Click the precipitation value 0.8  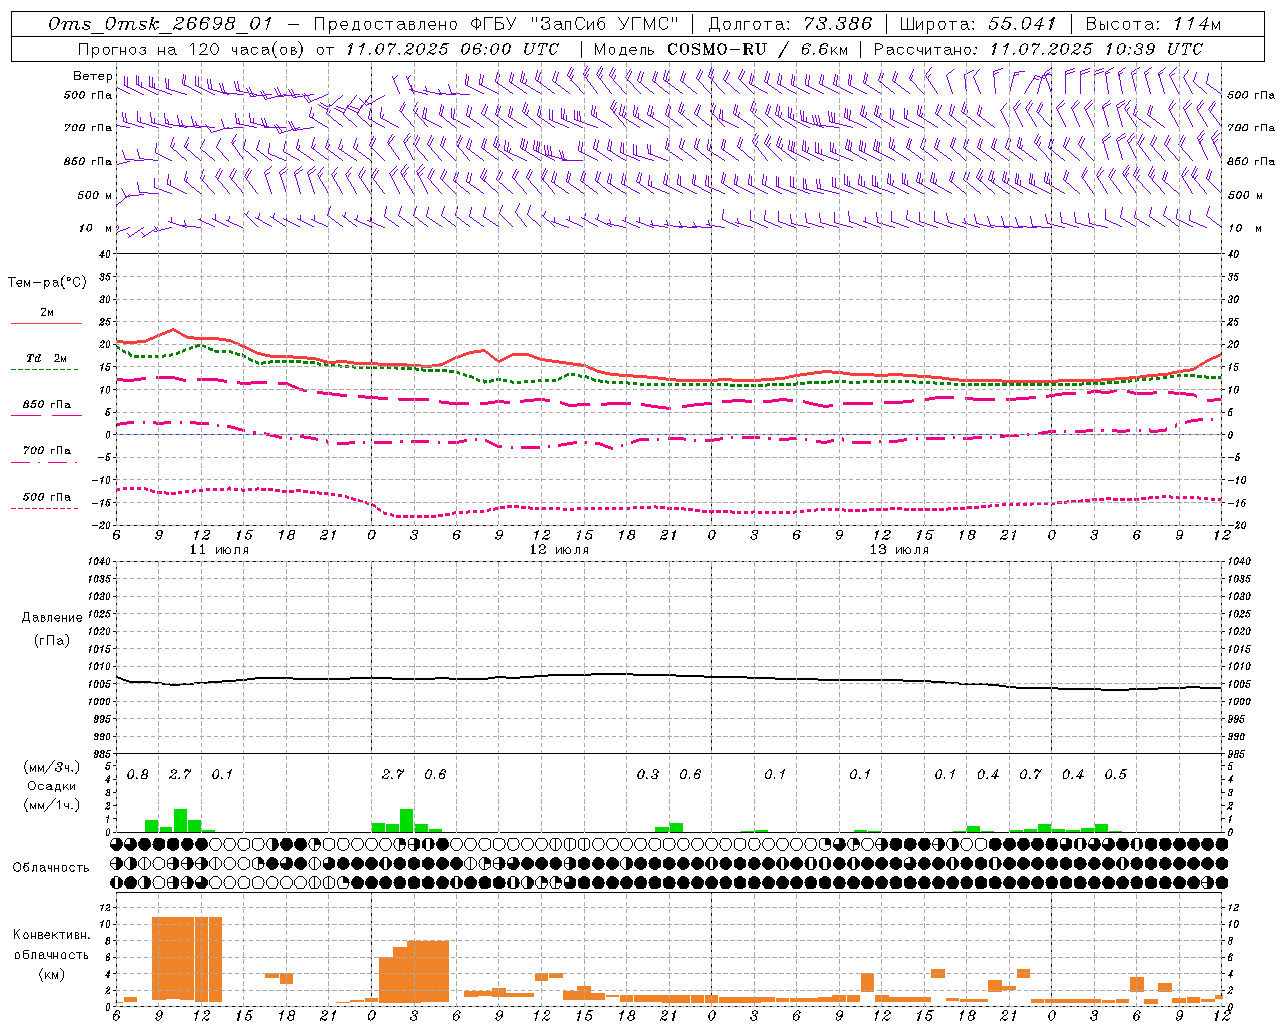[x=138, y=775]
